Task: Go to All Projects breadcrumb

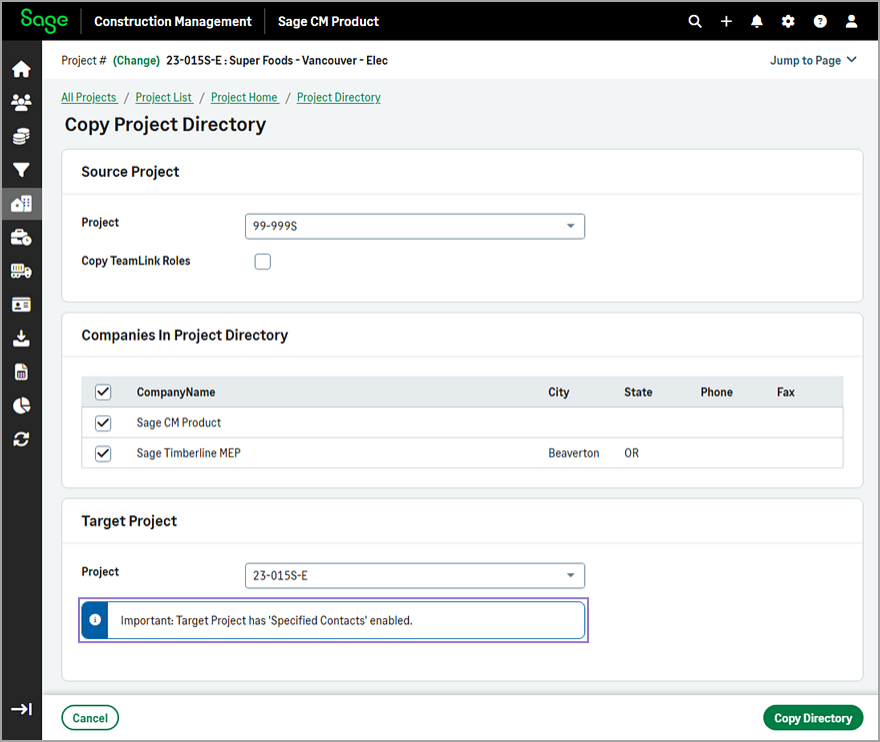Action: pyautogui.click(x=89, y=97)
